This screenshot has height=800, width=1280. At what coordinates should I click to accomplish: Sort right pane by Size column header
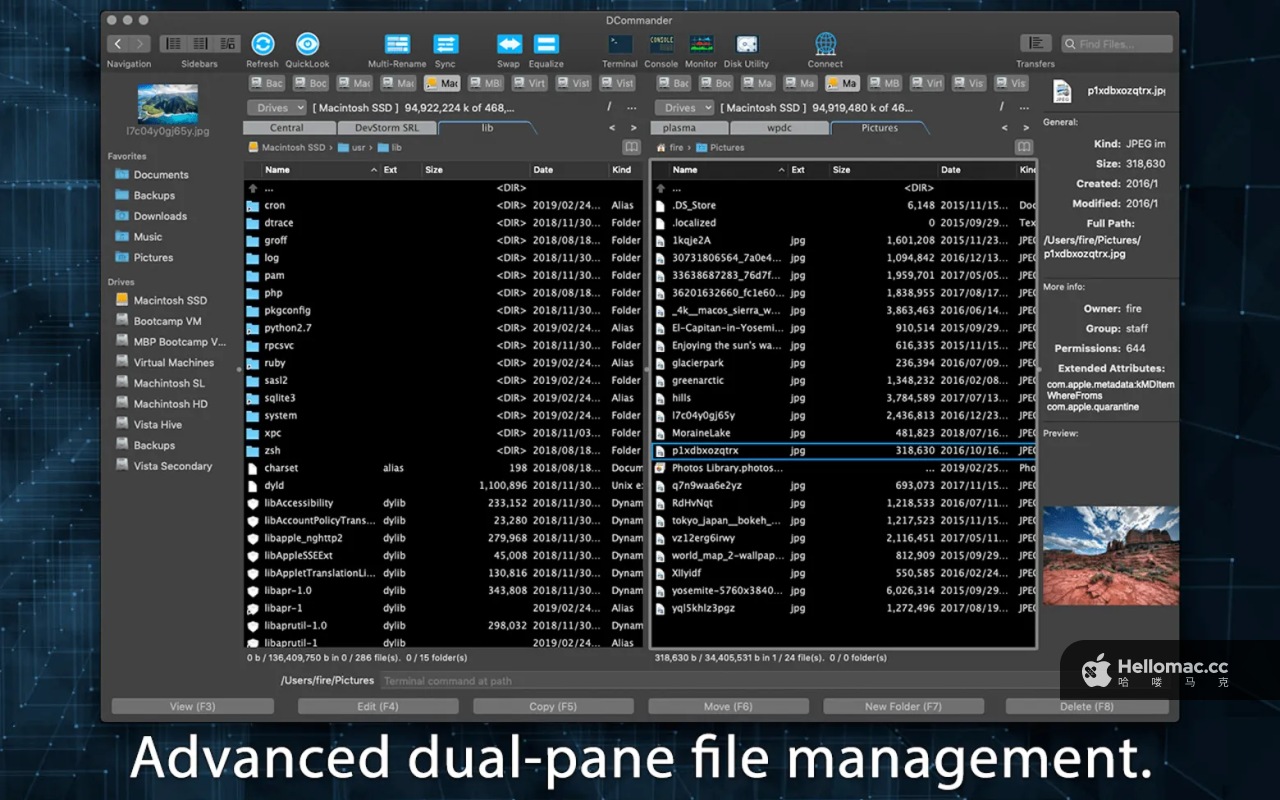pyautogui.click(x=884, y=170)
